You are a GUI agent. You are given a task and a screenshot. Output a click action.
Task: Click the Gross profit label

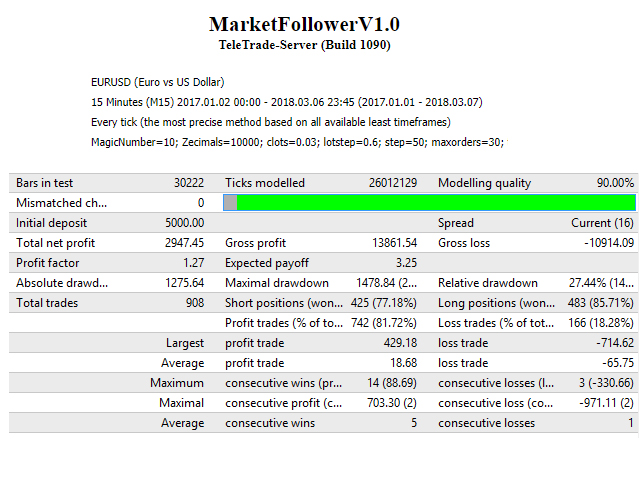pyautogui.click(x=256, y=243)
